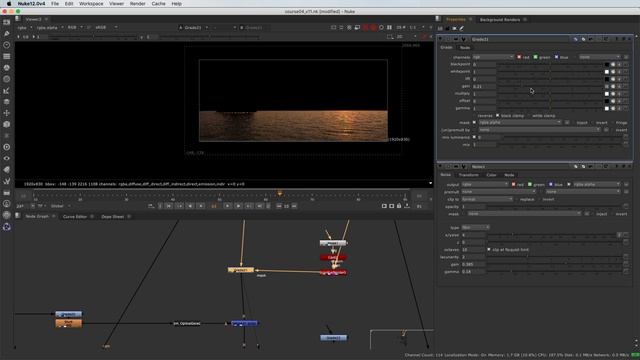
Task: Select the Node Graph tab
Action: coord(37,216)
